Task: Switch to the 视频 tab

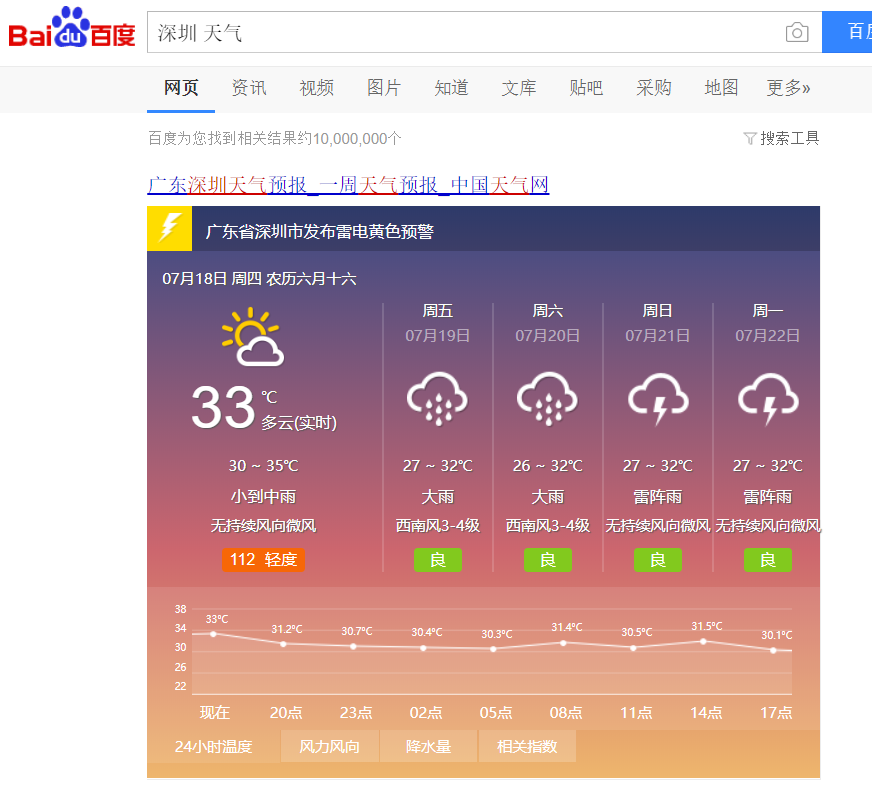Action: 316,88
